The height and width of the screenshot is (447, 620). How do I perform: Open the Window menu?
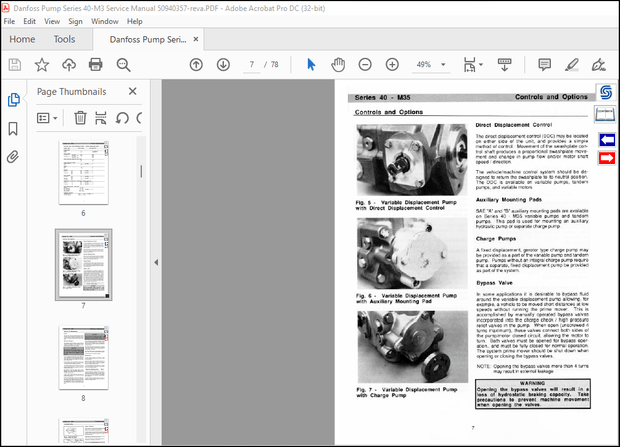pos(105,21)
